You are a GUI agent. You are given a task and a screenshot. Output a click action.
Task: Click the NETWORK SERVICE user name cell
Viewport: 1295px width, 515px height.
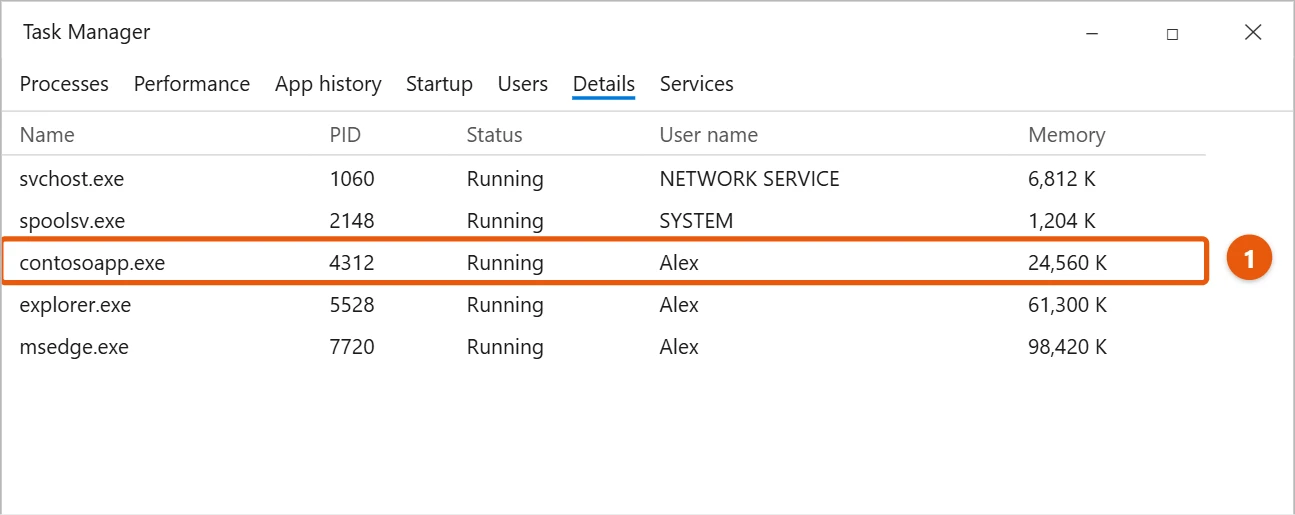tap(749, 180)
